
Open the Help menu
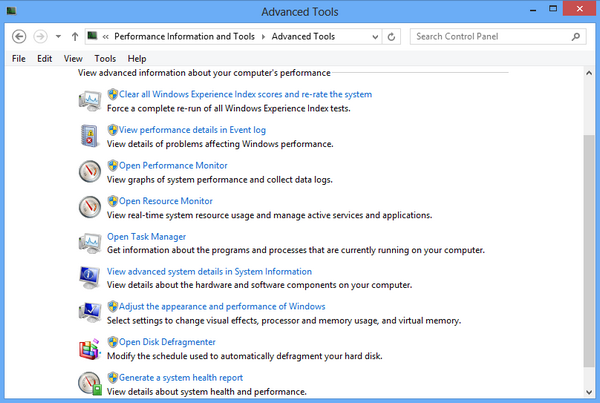click(137, 59)
